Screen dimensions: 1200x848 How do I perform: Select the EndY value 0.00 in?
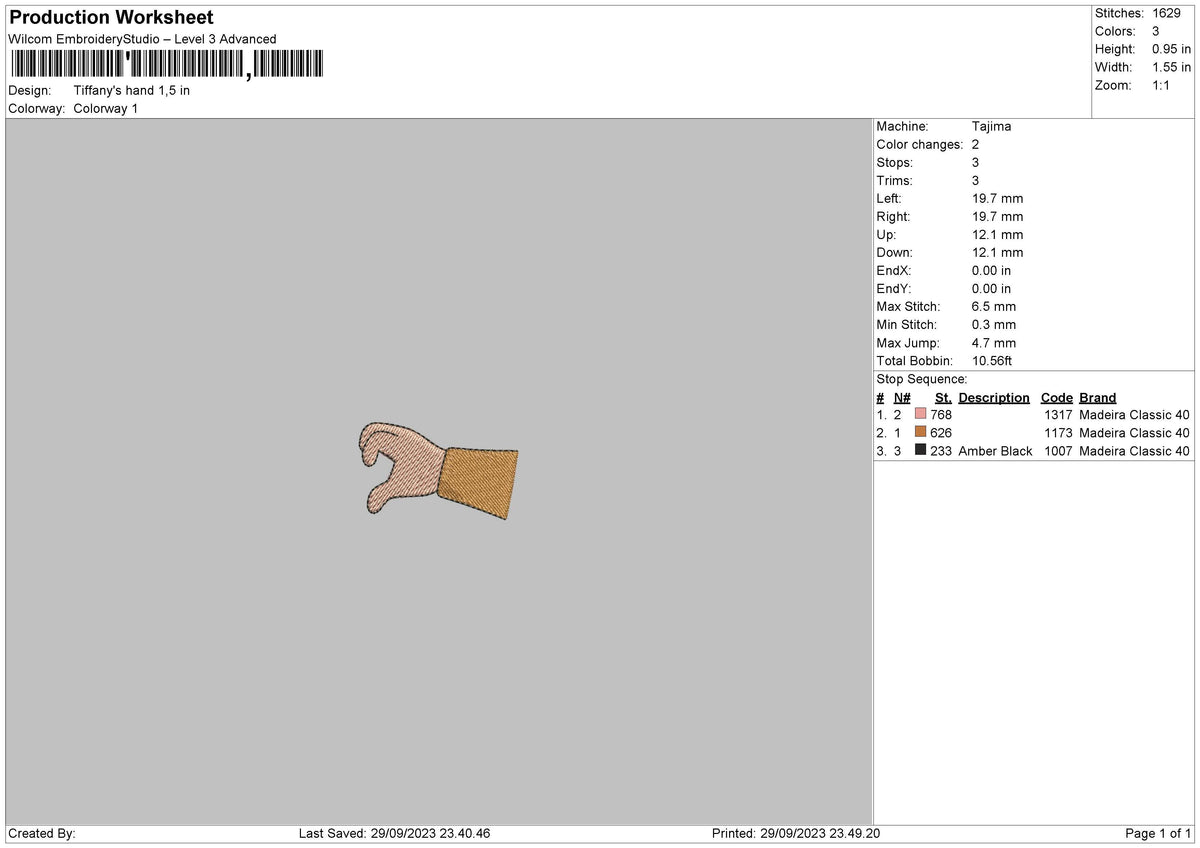(991, 288)
